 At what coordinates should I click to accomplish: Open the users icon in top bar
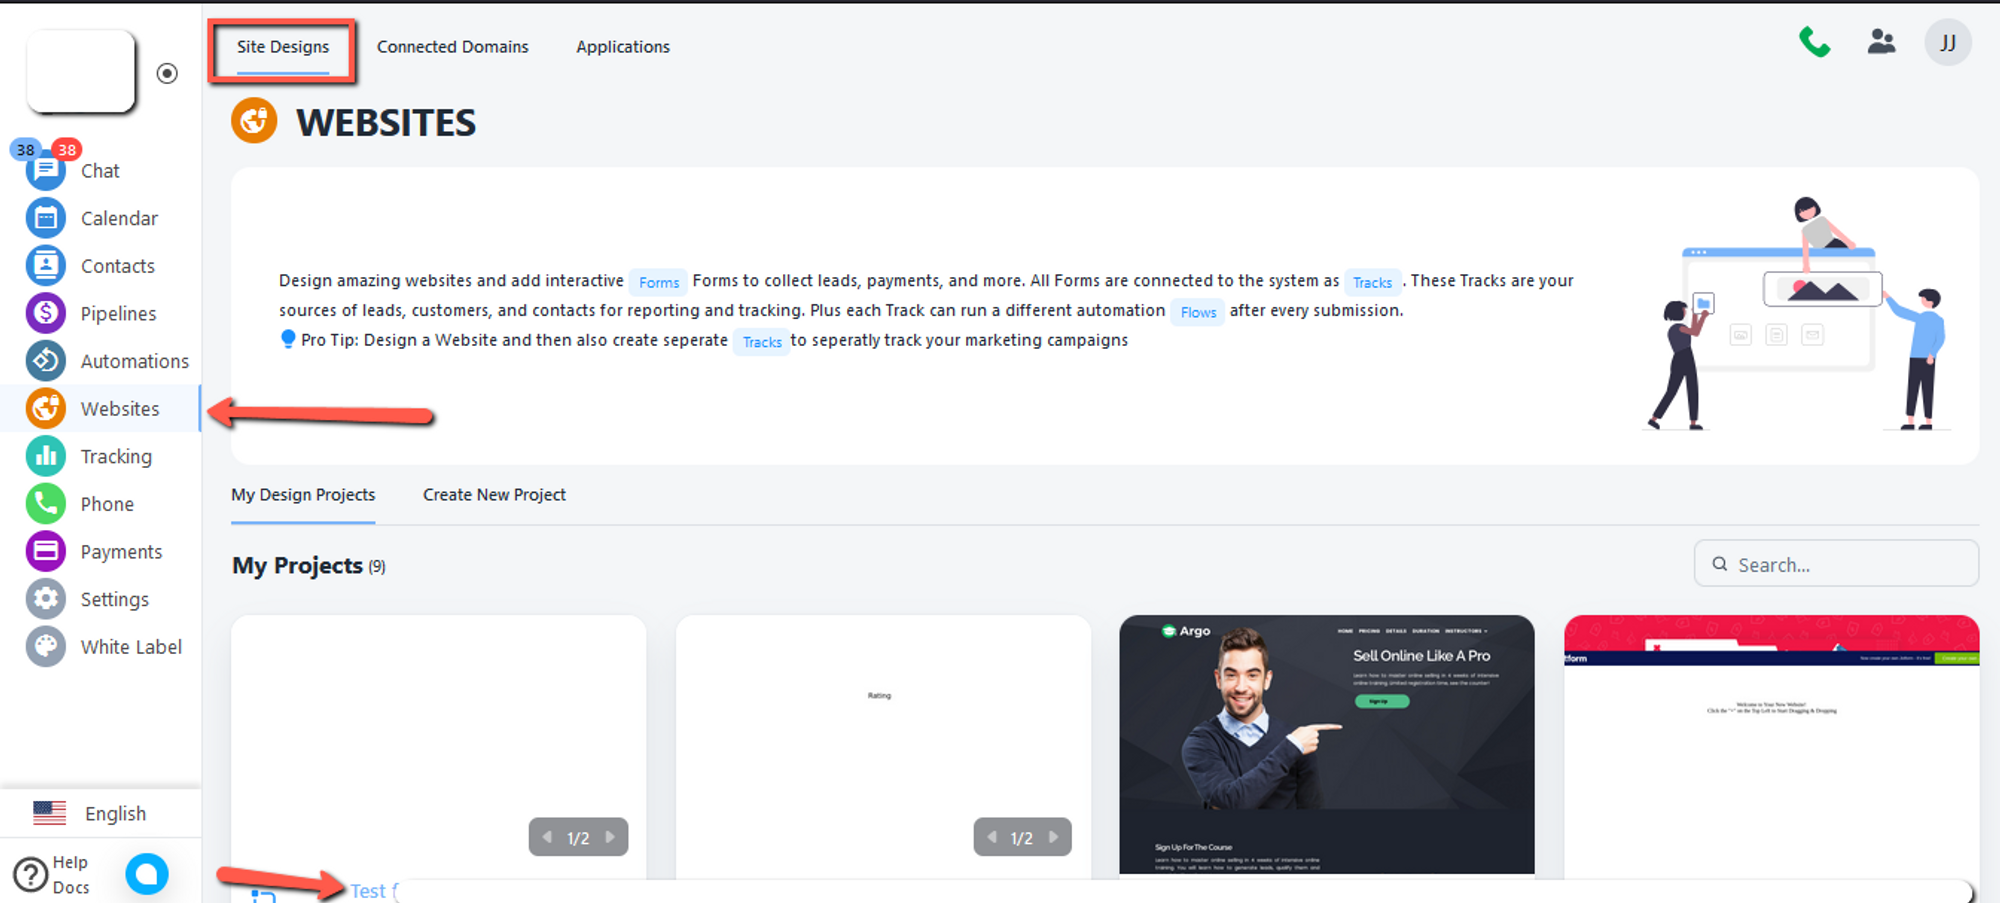point(1881,42)
